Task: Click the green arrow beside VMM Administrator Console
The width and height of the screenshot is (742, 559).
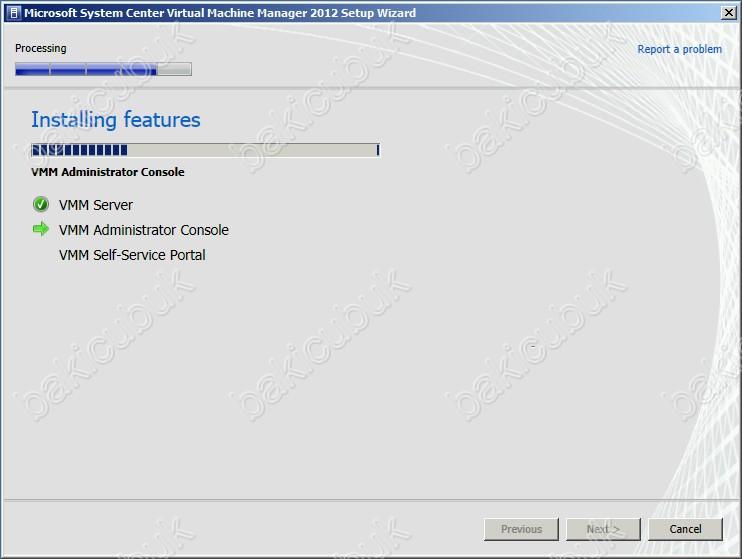Action: point(41,229)
